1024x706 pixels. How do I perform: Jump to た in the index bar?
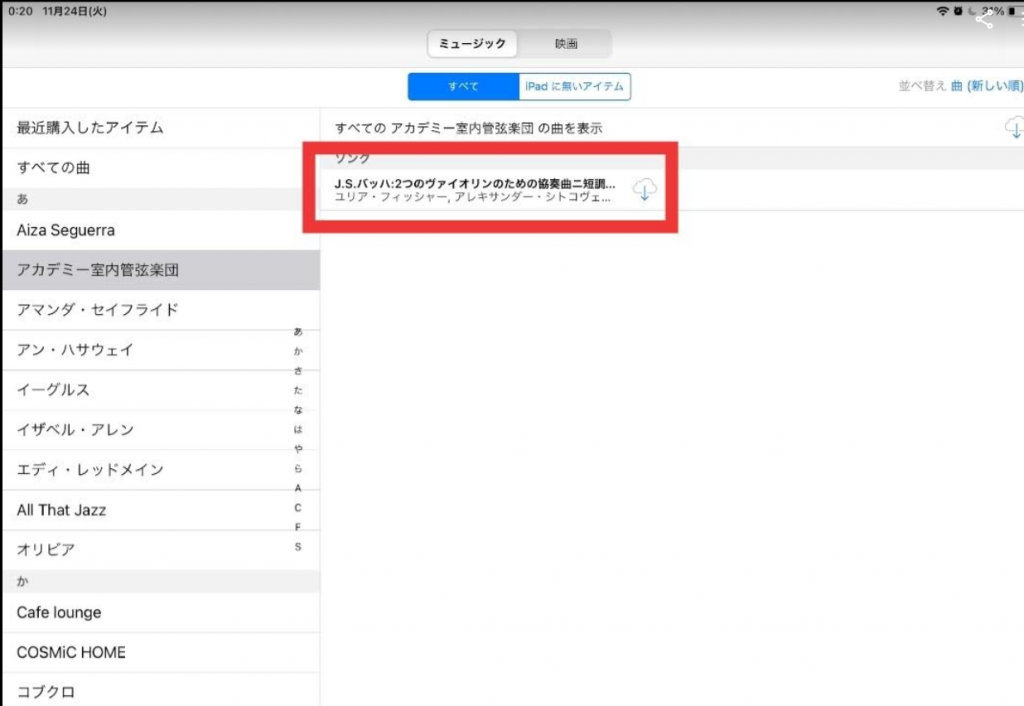click(x=298, y=390)
